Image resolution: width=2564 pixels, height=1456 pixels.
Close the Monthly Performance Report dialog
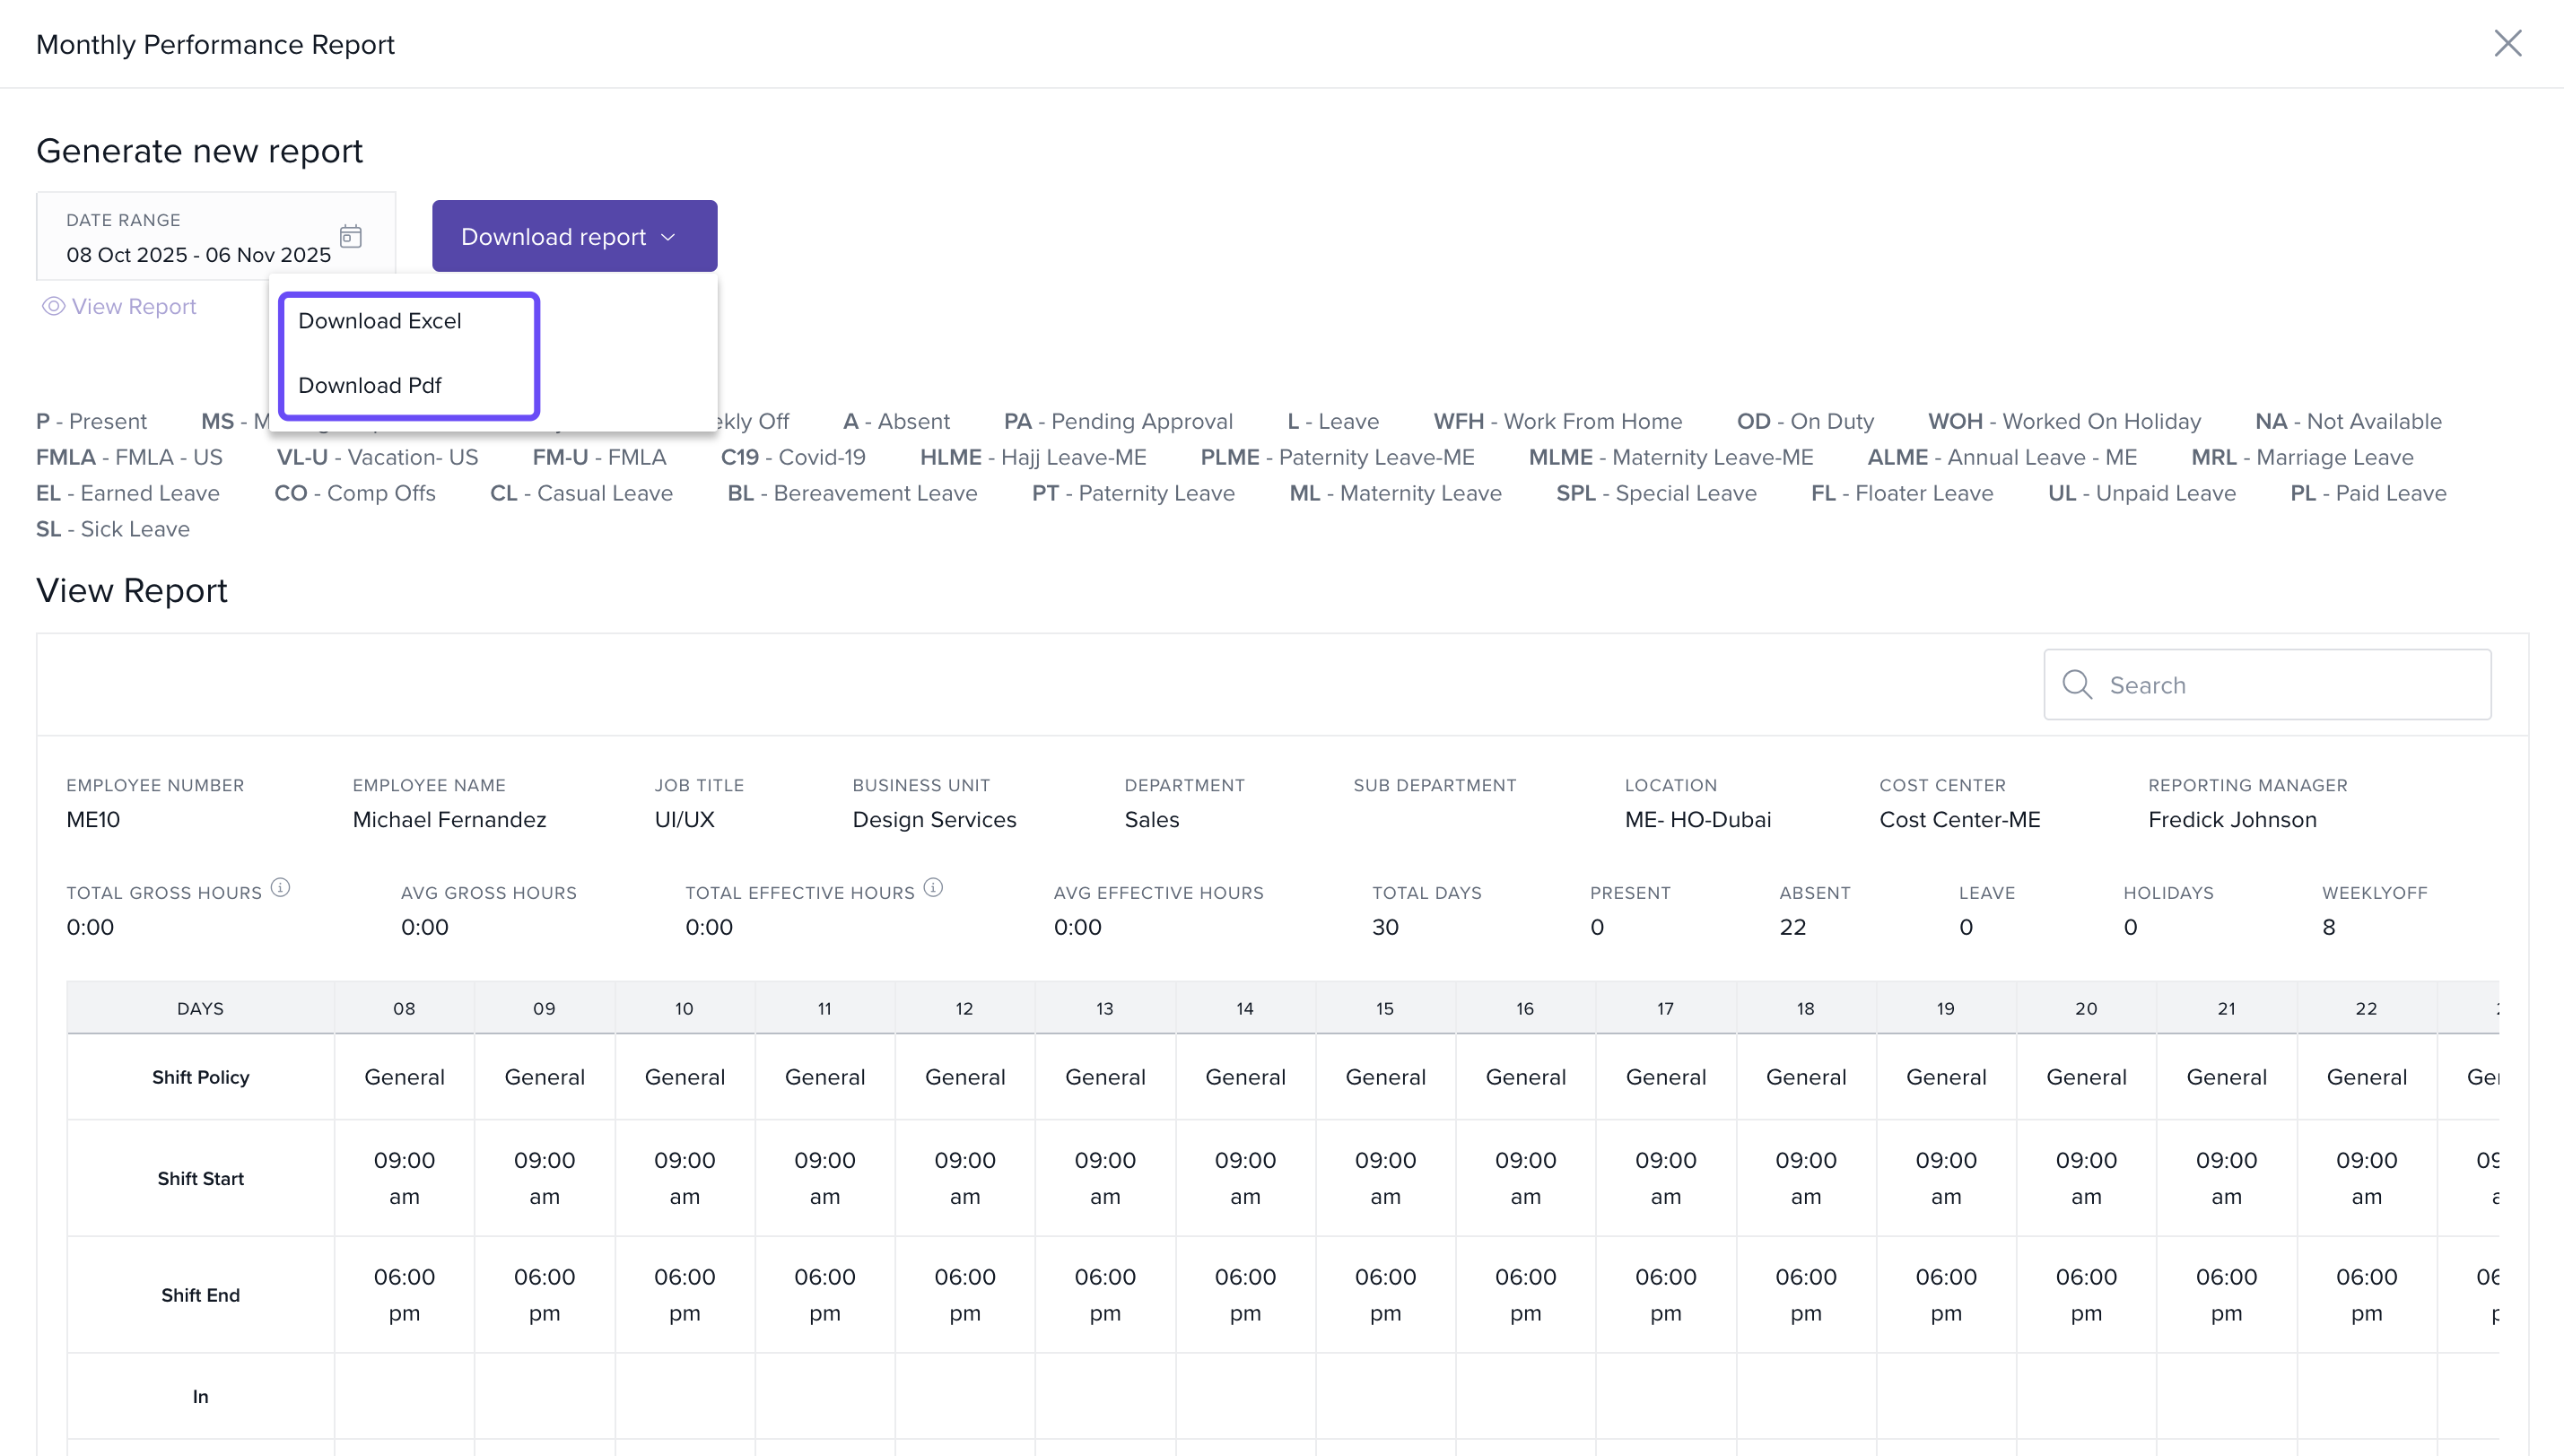point(2507,43)
